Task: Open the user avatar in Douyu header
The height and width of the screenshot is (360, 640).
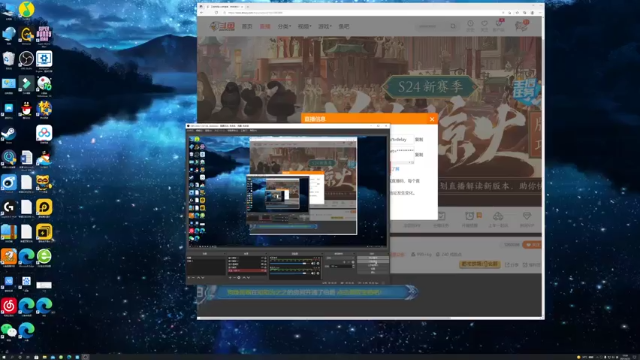Action: coord(521,26)
